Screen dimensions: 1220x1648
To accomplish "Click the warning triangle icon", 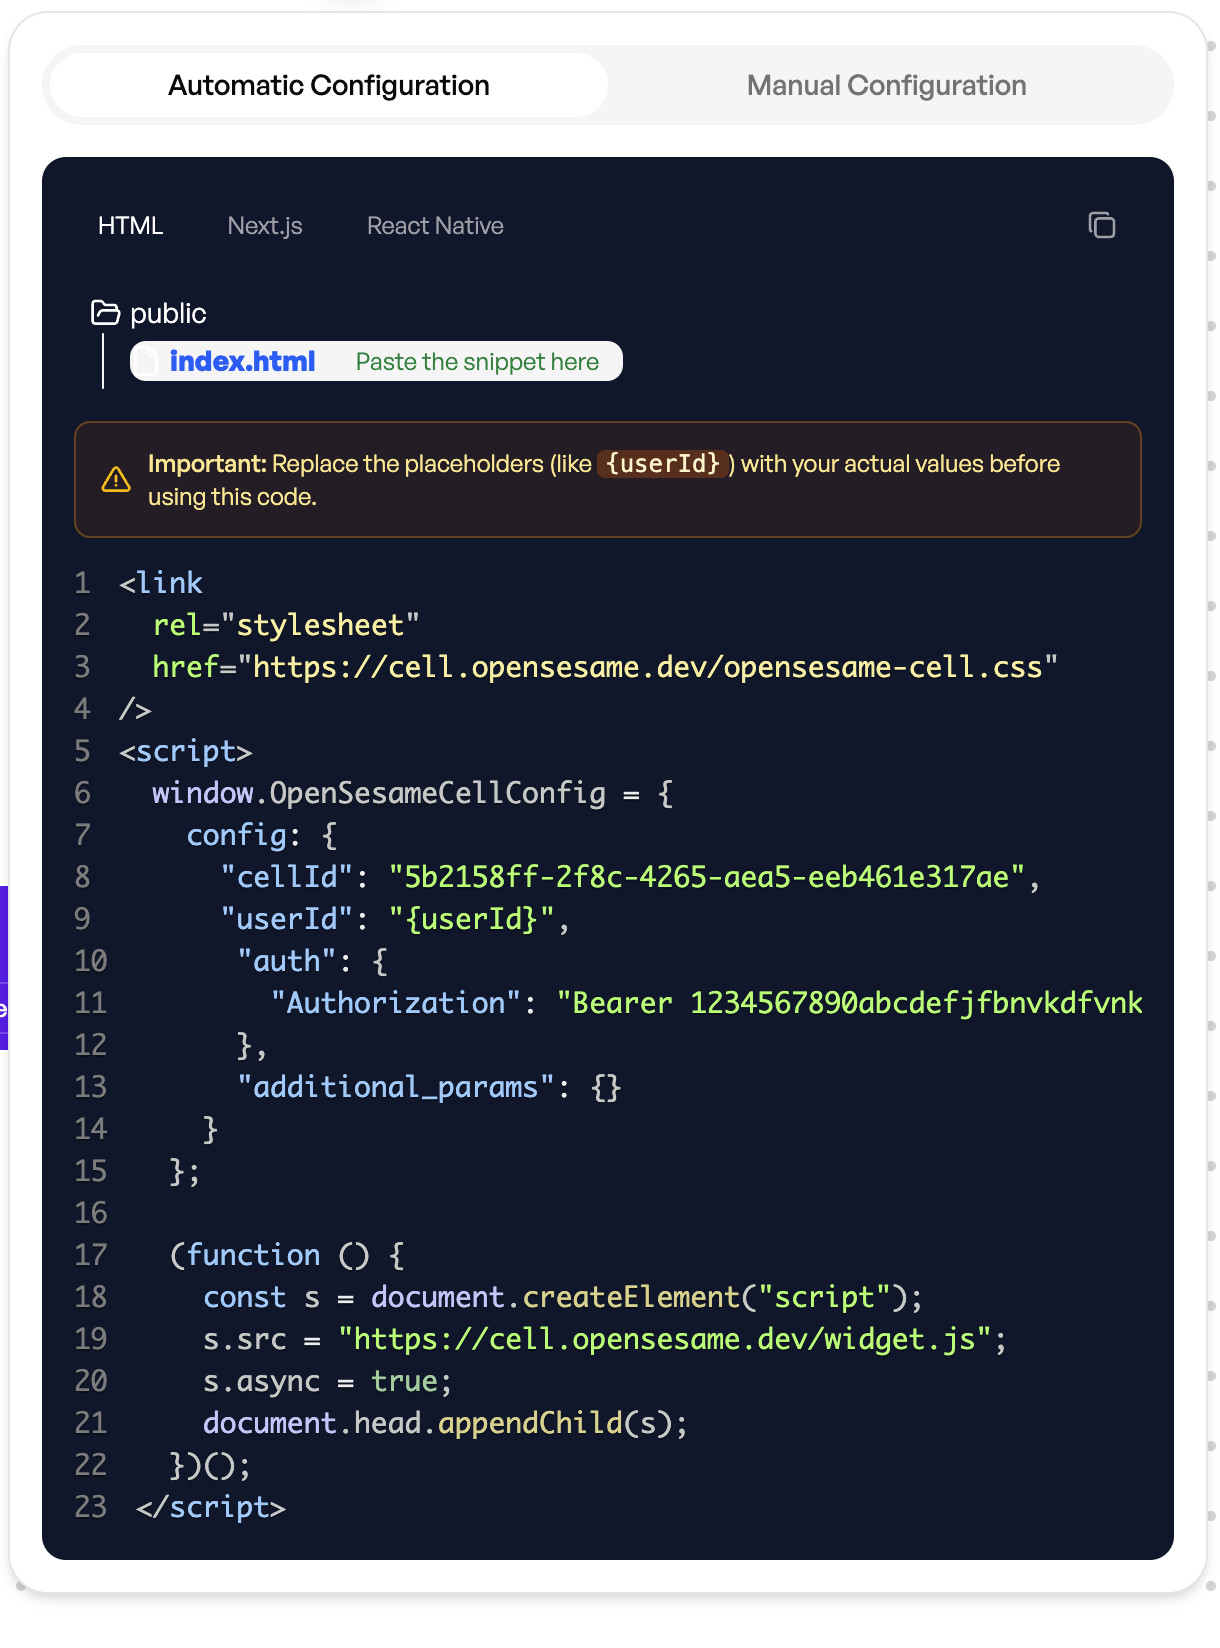I will (x=116, y=479).
